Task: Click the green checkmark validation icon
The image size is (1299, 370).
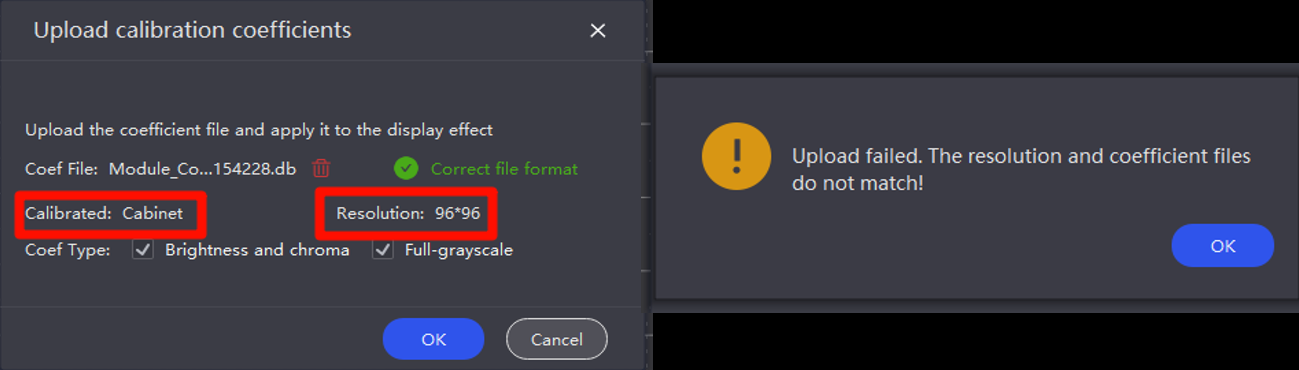Action: click(x=406, y=168)
